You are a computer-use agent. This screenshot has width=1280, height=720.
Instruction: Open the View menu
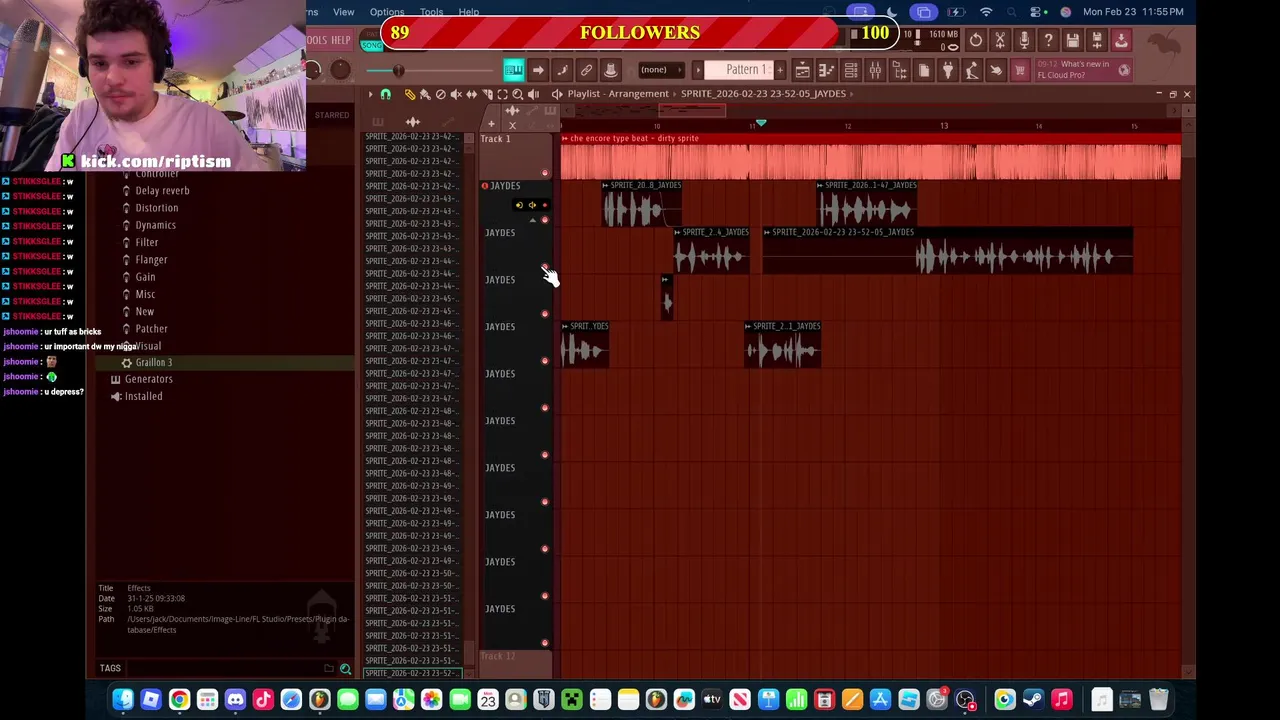(x=343, y=12)
